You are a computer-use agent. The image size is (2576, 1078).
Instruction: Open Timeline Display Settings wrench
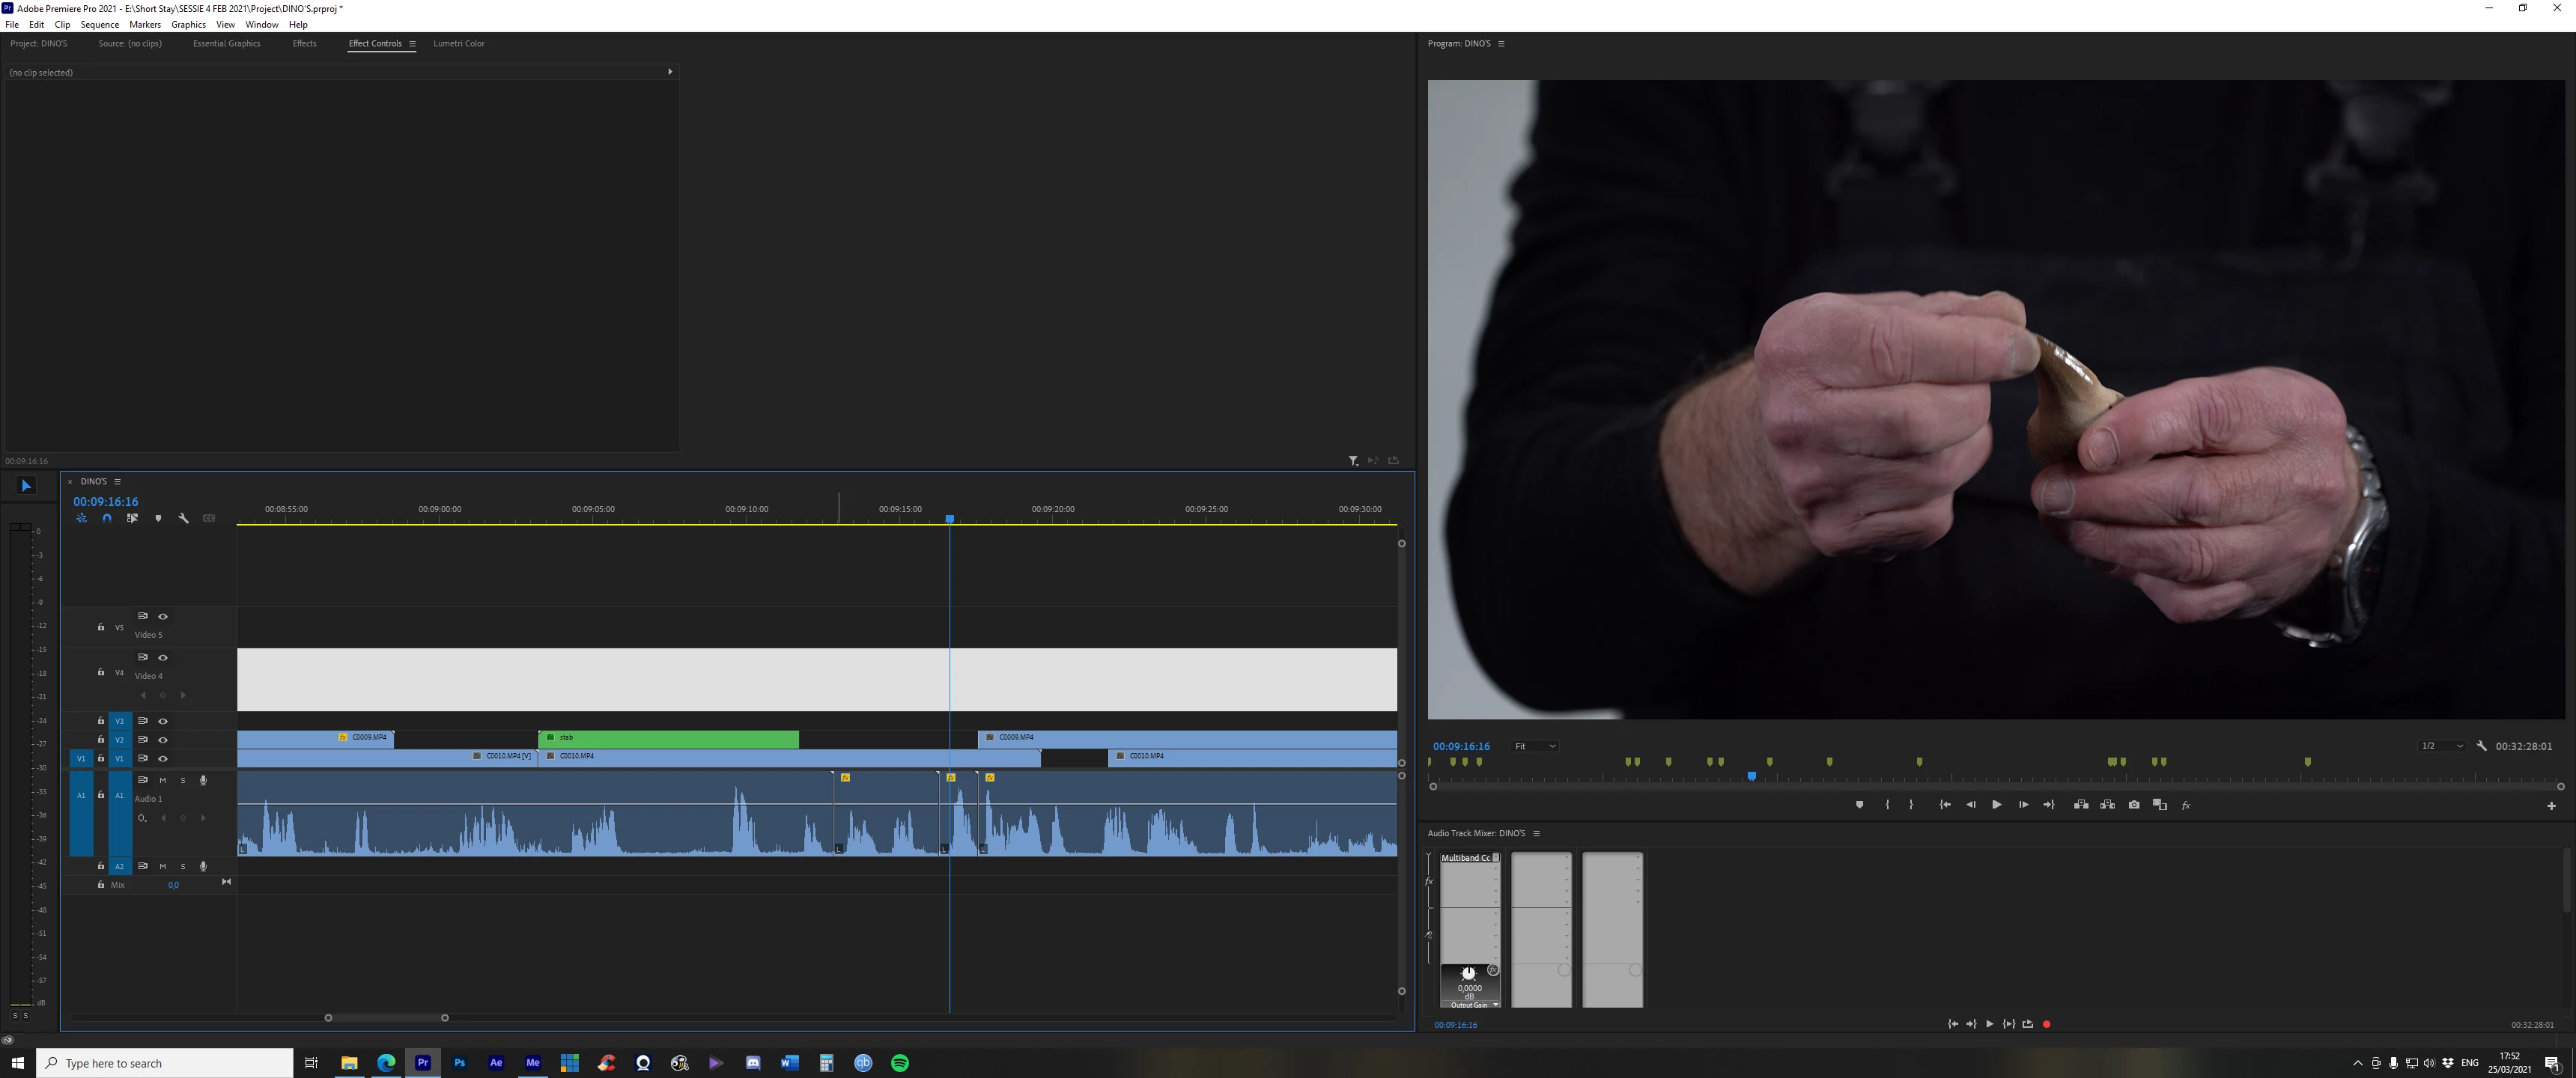tap(183, 518)
